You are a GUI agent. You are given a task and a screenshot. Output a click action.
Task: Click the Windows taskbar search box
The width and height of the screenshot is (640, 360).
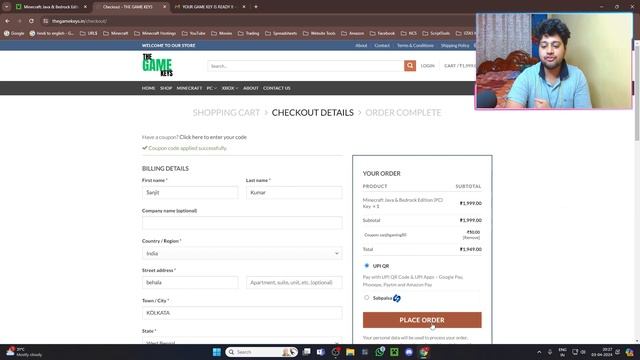pyautogui.click(x=261, y=352)
